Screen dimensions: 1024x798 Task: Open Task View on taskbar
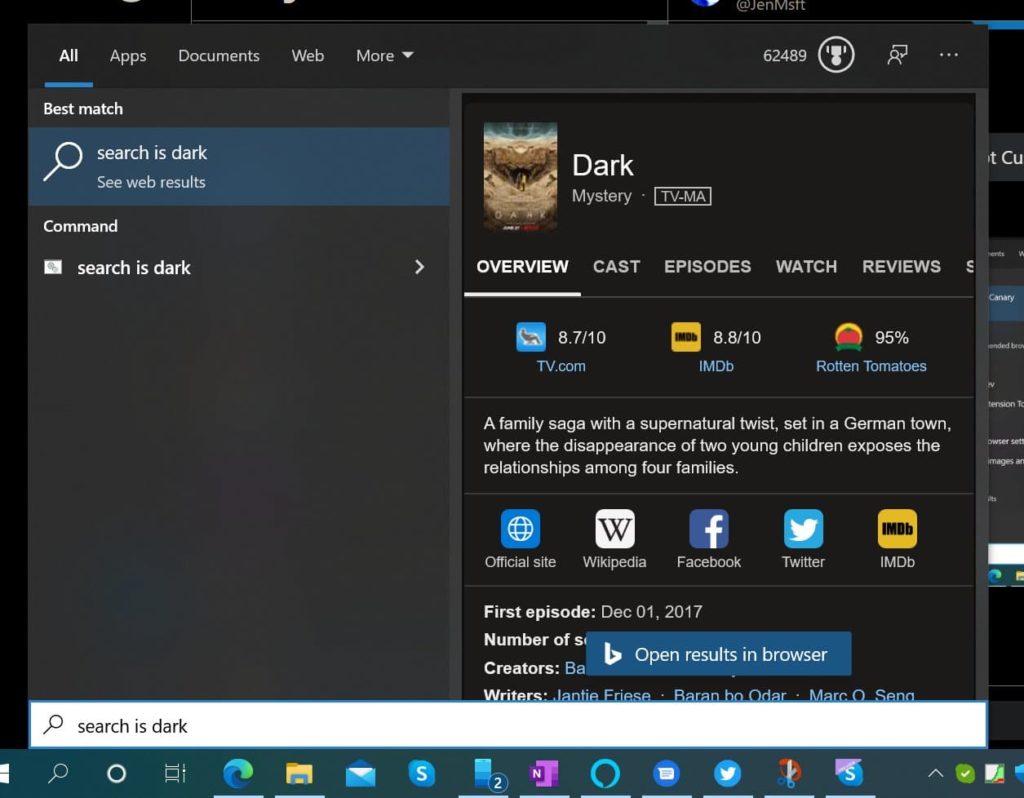point(175,774)
